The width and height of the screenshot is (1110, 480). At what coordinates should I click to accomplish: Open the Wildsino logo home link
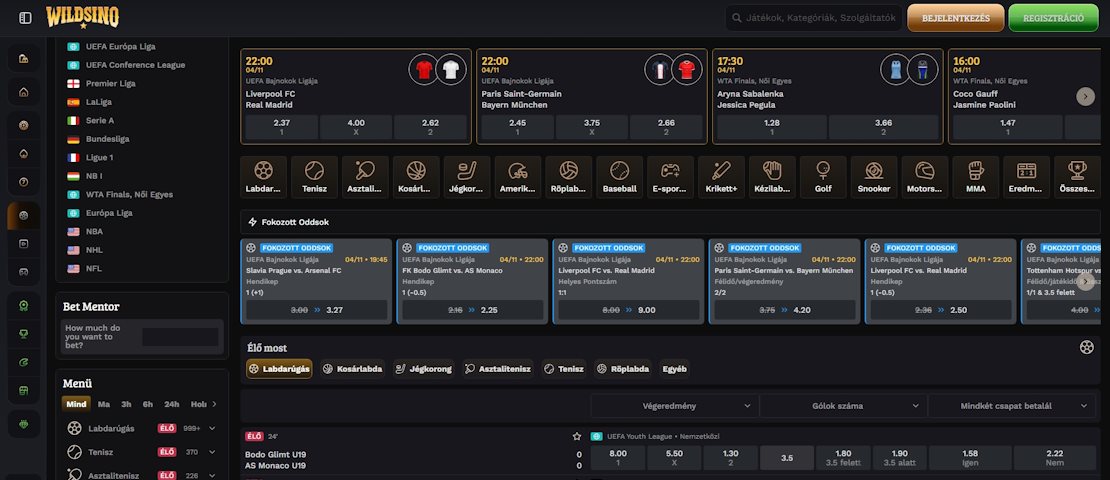[83, 18]
